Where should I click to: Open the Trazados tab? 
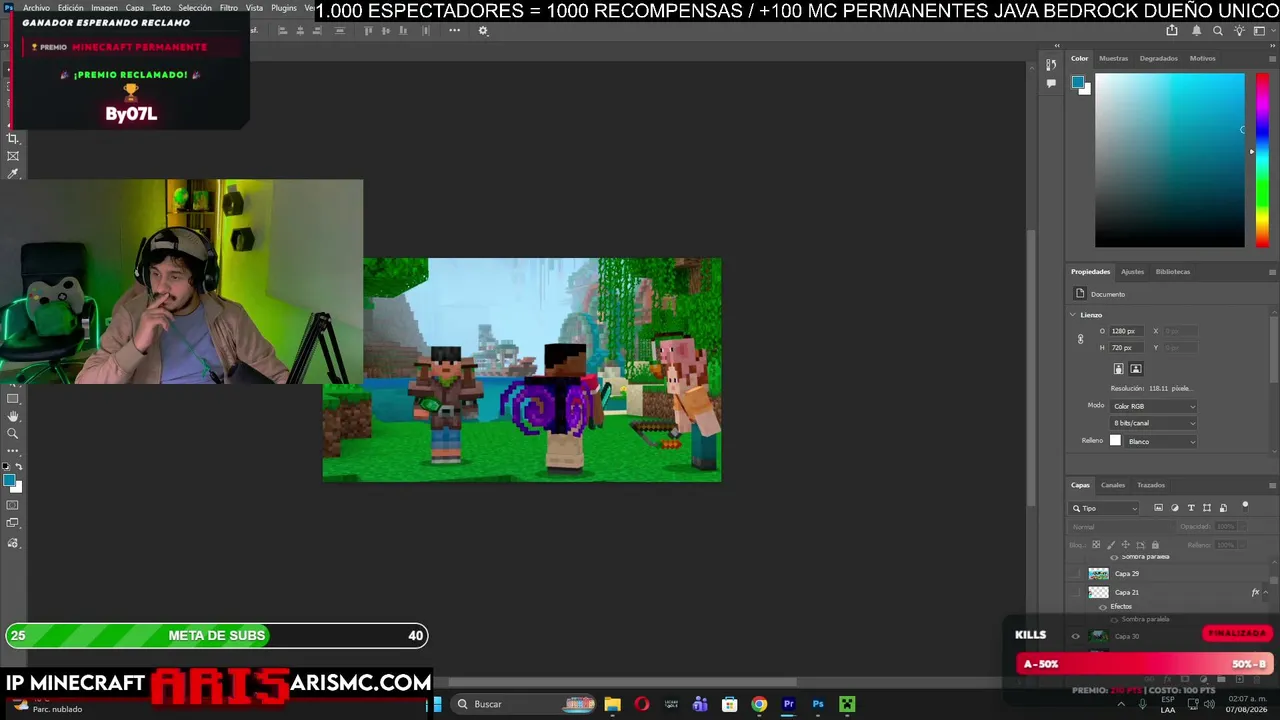coord(1151,486)
